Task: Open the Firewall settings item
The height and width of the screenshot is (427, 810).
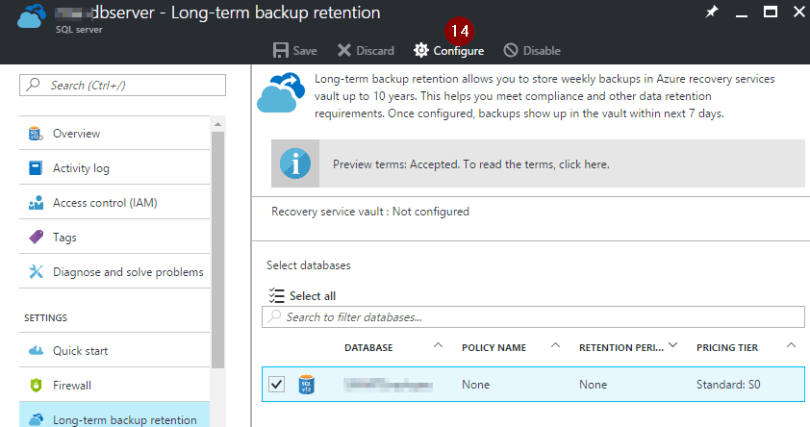Action: 115,385
